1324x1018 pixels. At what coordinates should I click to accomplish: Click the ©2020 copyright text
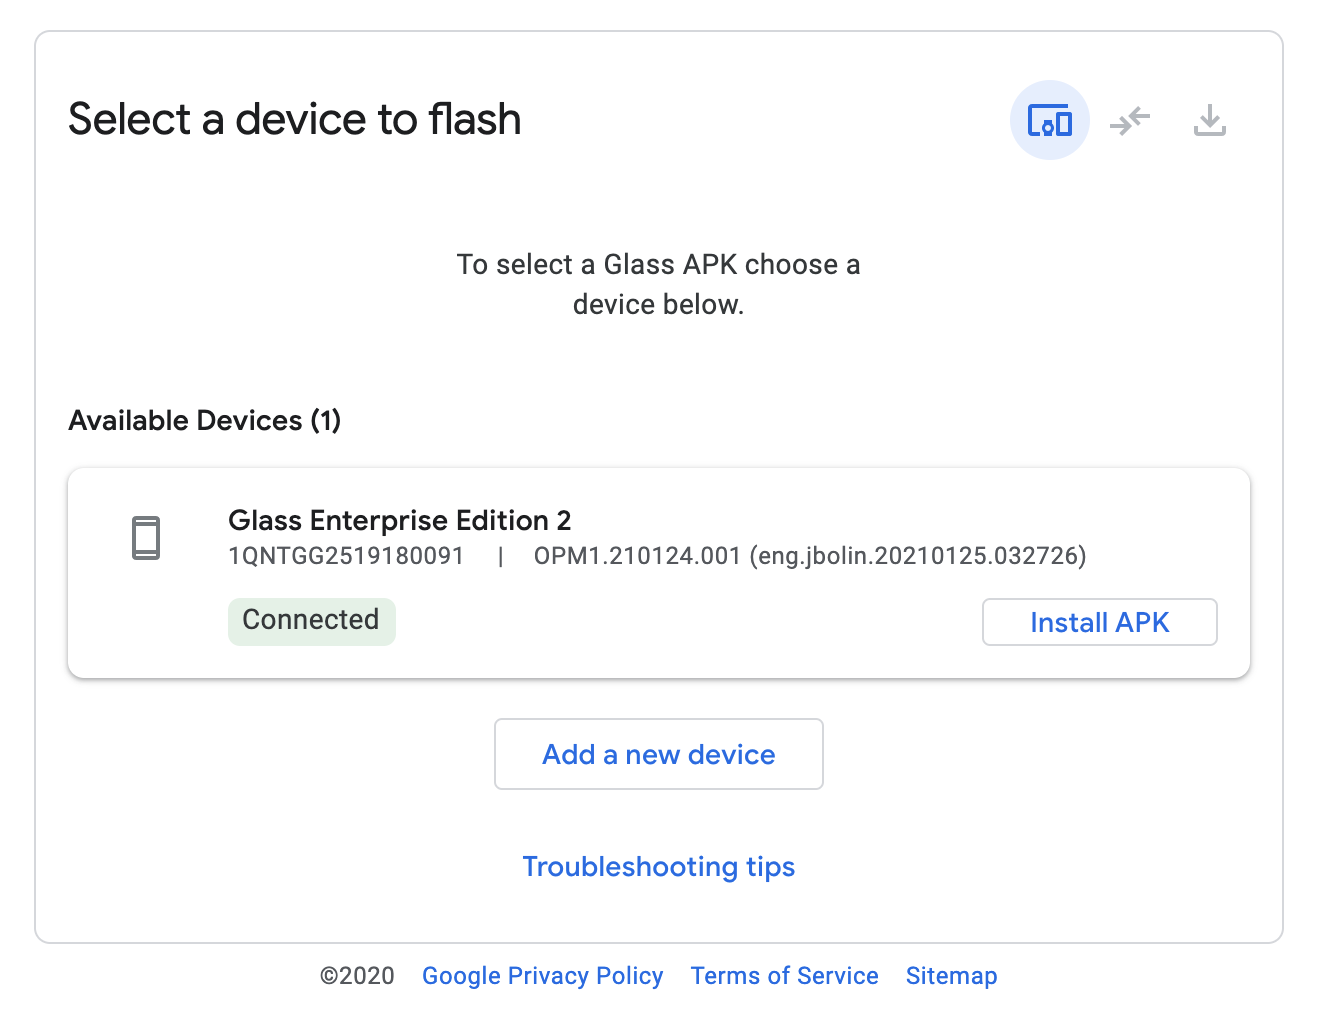[357, 976]
